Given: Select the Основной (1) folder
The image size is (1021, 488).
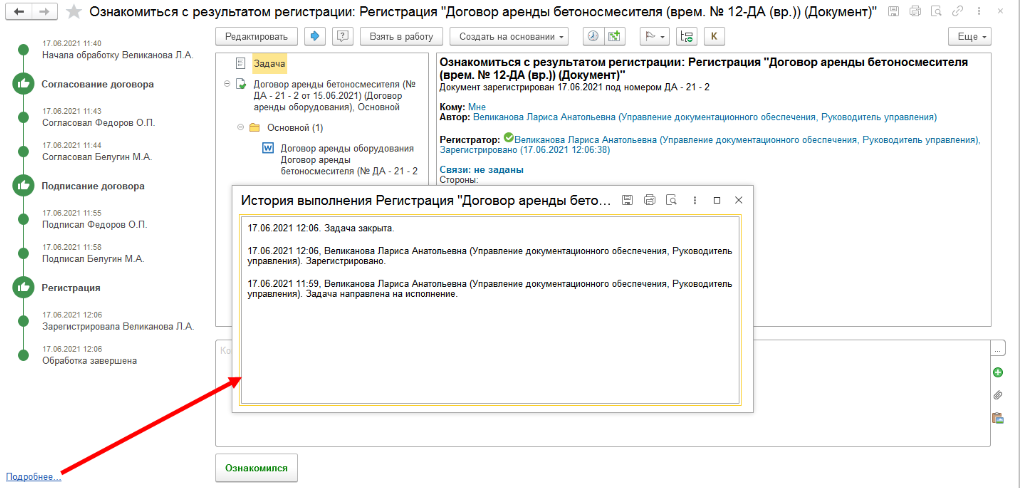Looking at the screenshot, I should coord(295,128).
